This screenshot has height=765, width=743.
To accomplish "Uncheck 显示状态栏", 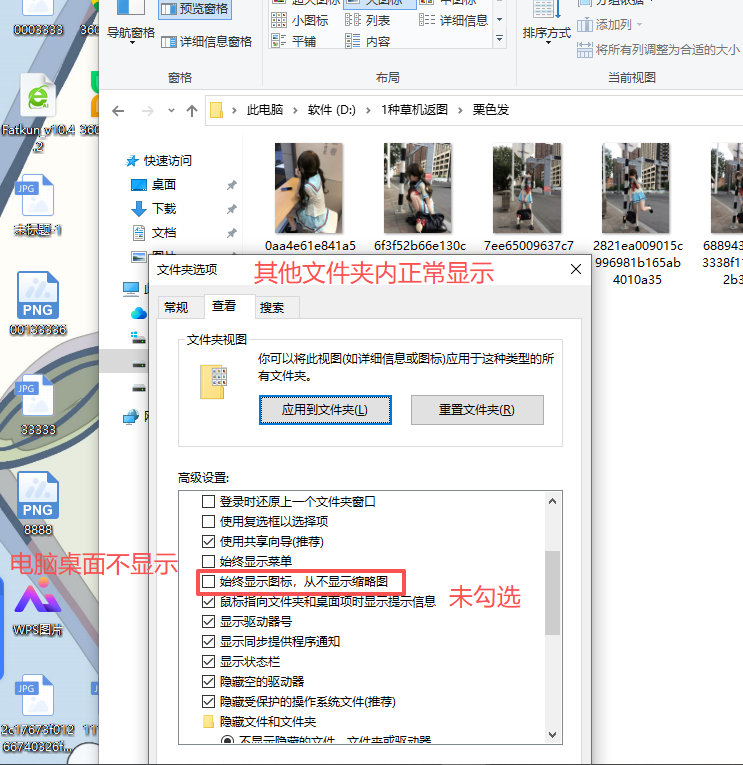I will [208, 662].
